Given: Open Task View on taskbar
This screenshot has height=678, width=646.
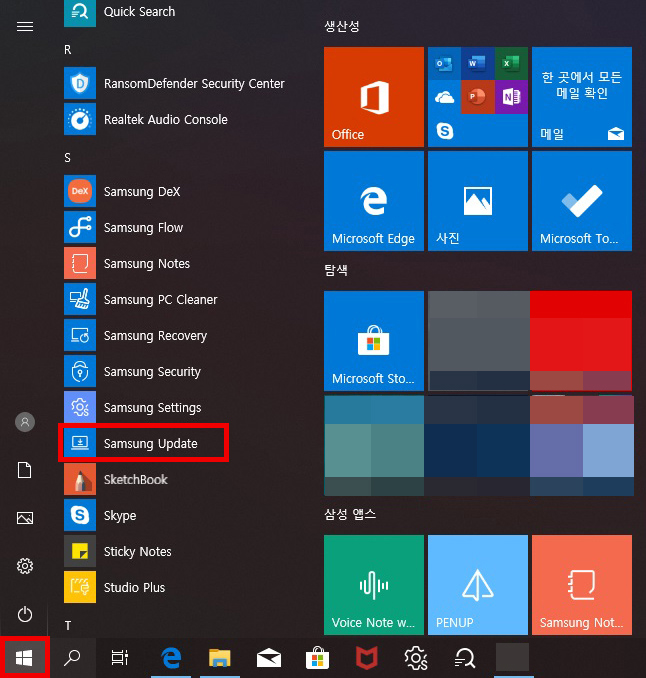Looking at the screenshot, I should pyautogui.click(x=120, y=658).
